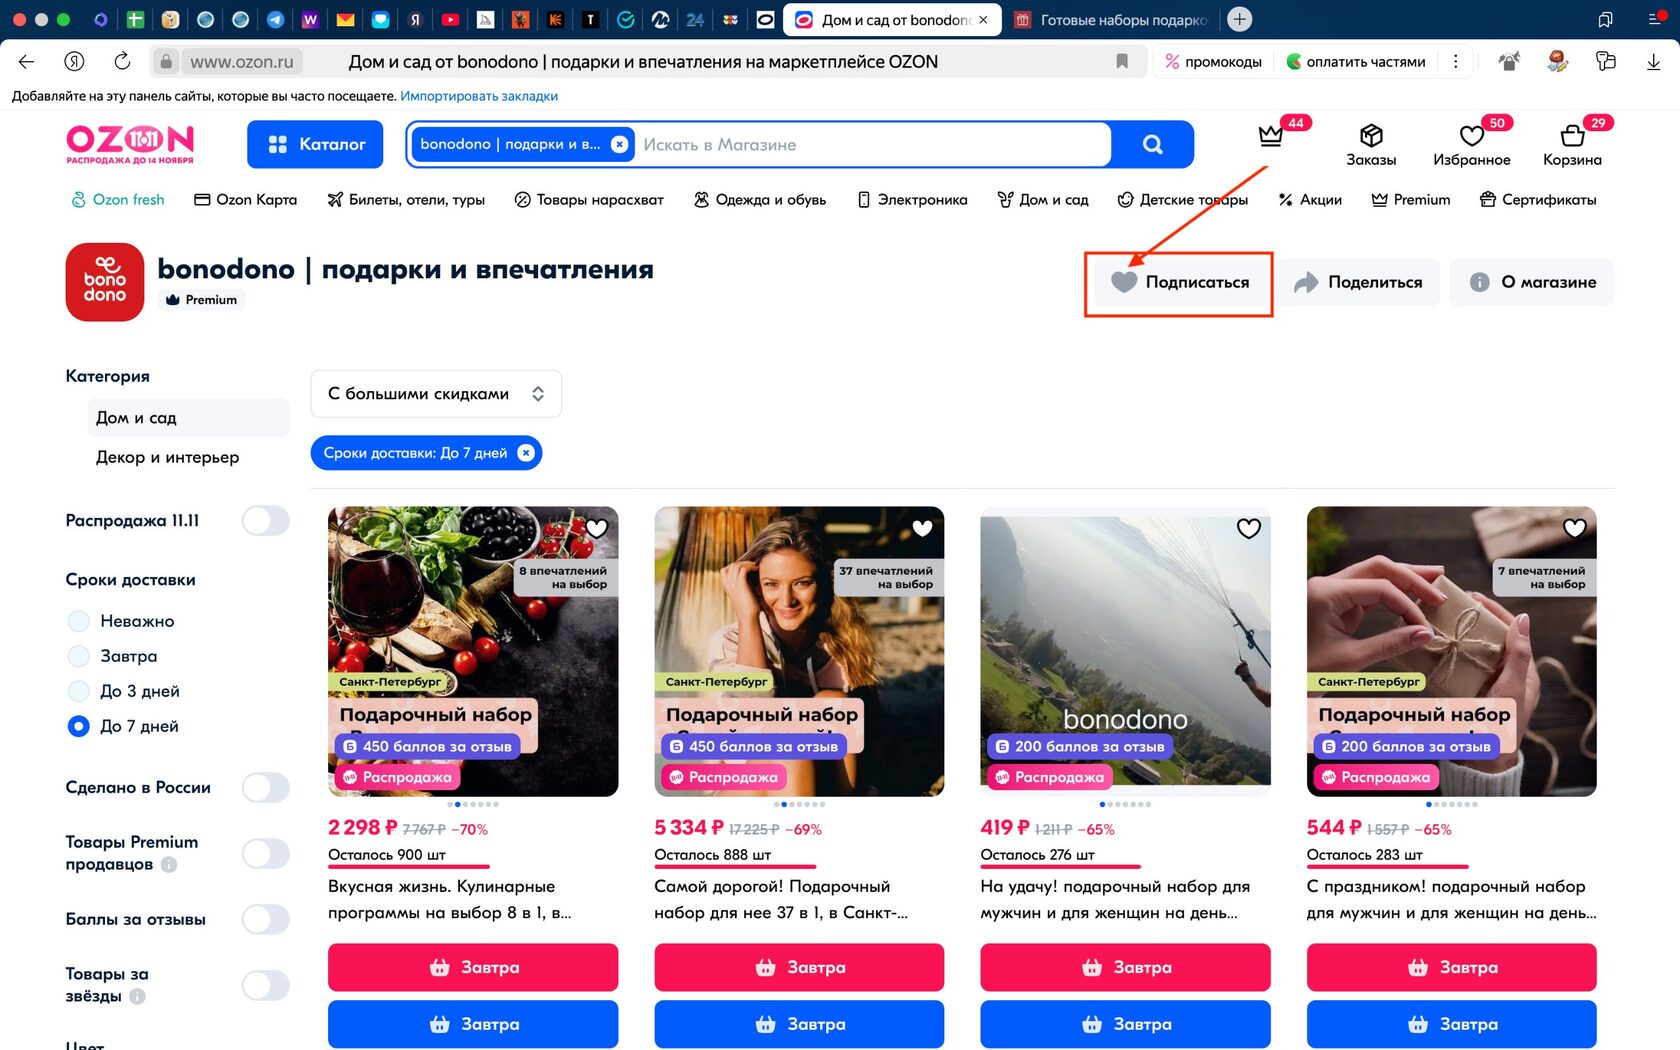Click the Ozon logo

pyautogui.click(x=130, y=144)
